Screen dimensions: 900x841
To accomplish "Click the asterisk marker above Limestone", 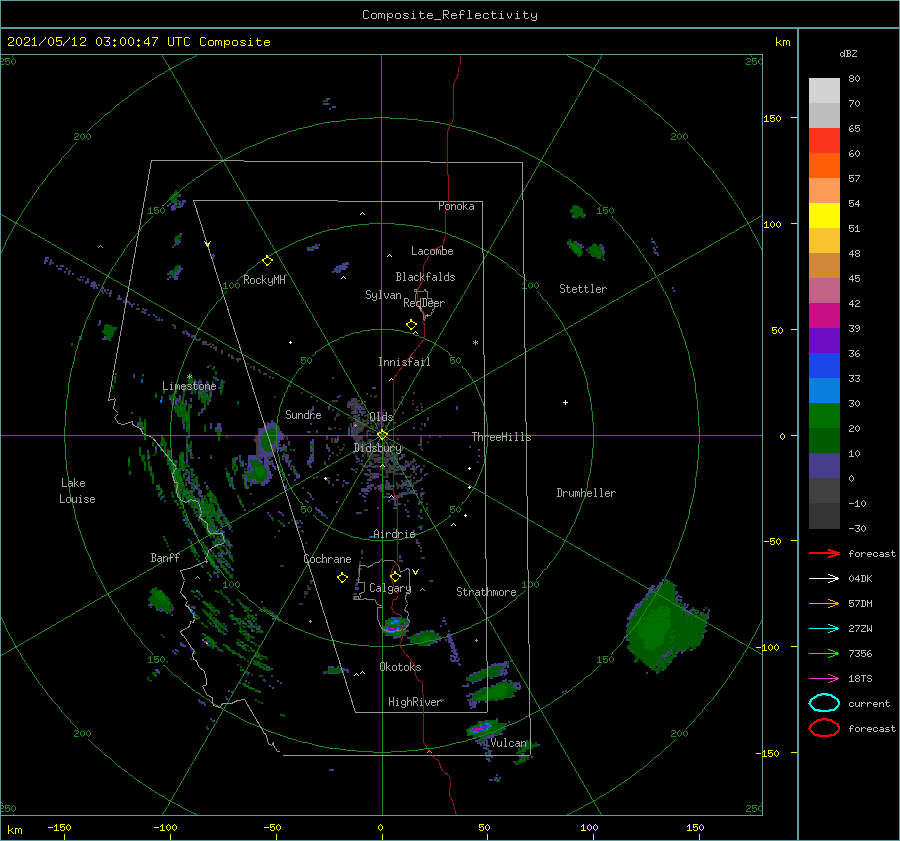I will click(x=189, y=377).
